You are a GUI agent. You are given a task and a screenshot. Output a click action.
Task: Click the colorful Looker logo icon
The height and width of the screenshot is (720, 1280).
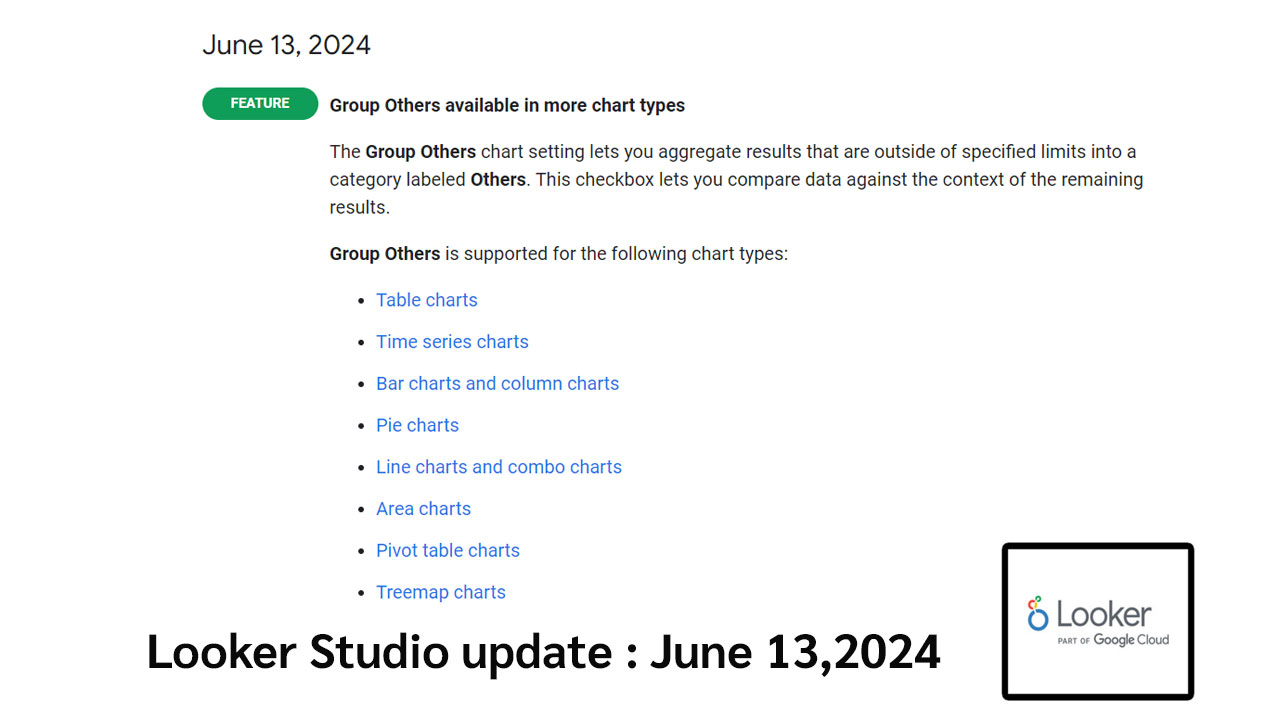[1038, 614]
